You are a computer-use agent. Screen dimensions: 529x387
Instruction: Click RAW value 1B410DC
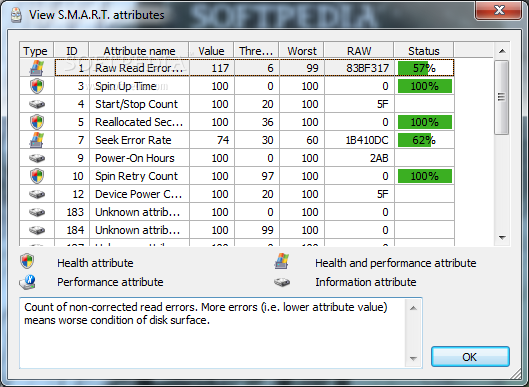[367, 140]
